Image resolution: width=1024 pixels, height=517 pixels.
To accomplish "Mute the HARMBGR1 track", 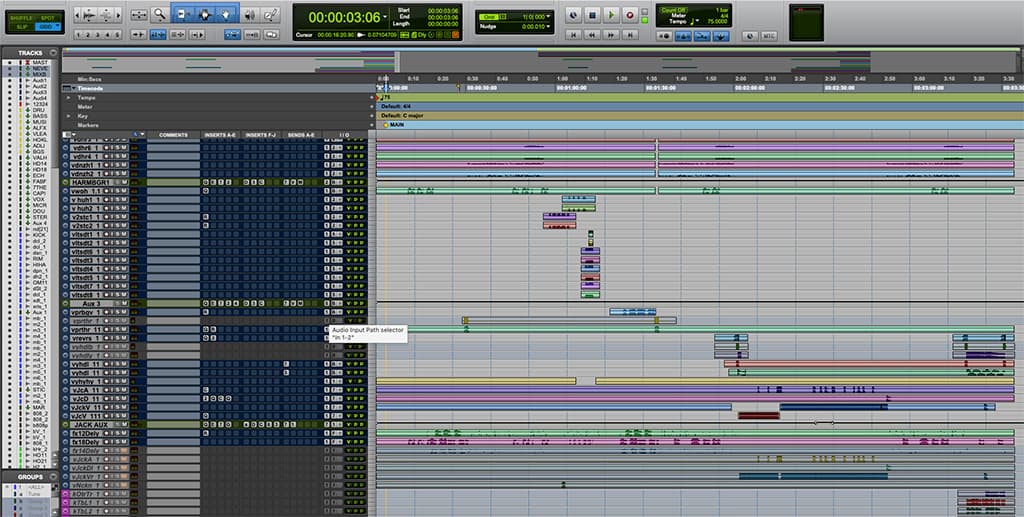I will [x=124, y=183].
